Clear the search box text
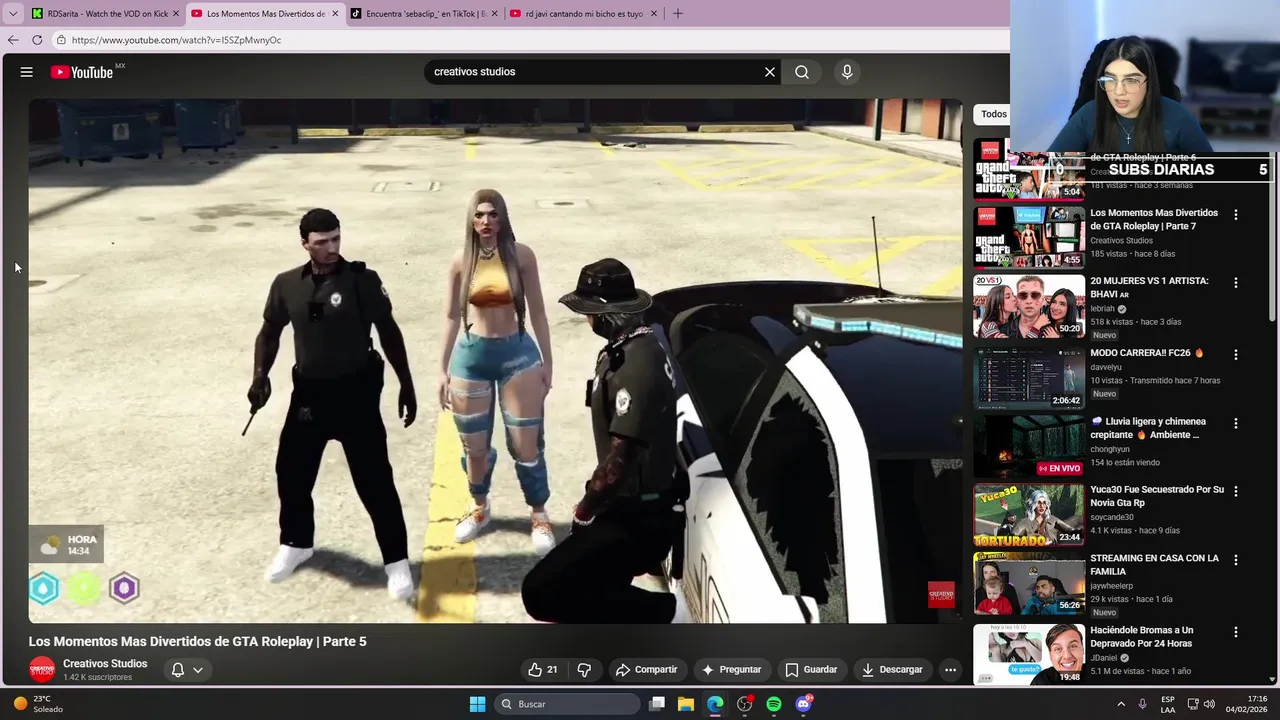This screenshot has width=1280, height=720. pyautogui.click(x=770, y=72)
